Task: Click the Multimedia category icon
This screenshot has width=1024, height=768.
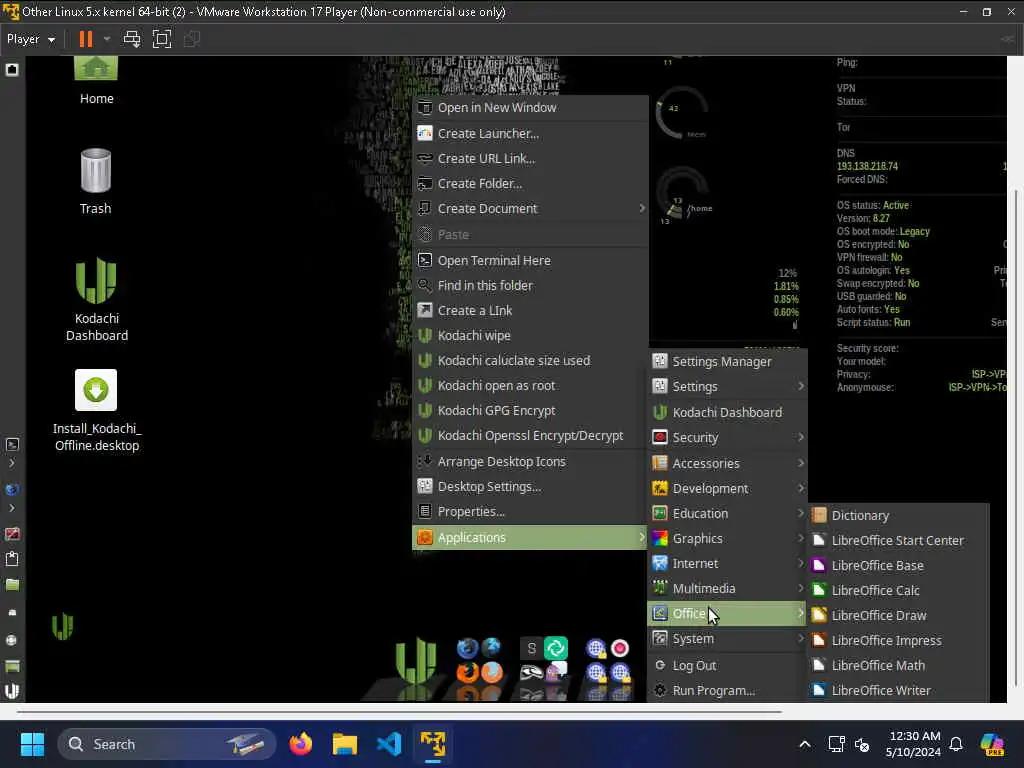Action: pos(660,588)
